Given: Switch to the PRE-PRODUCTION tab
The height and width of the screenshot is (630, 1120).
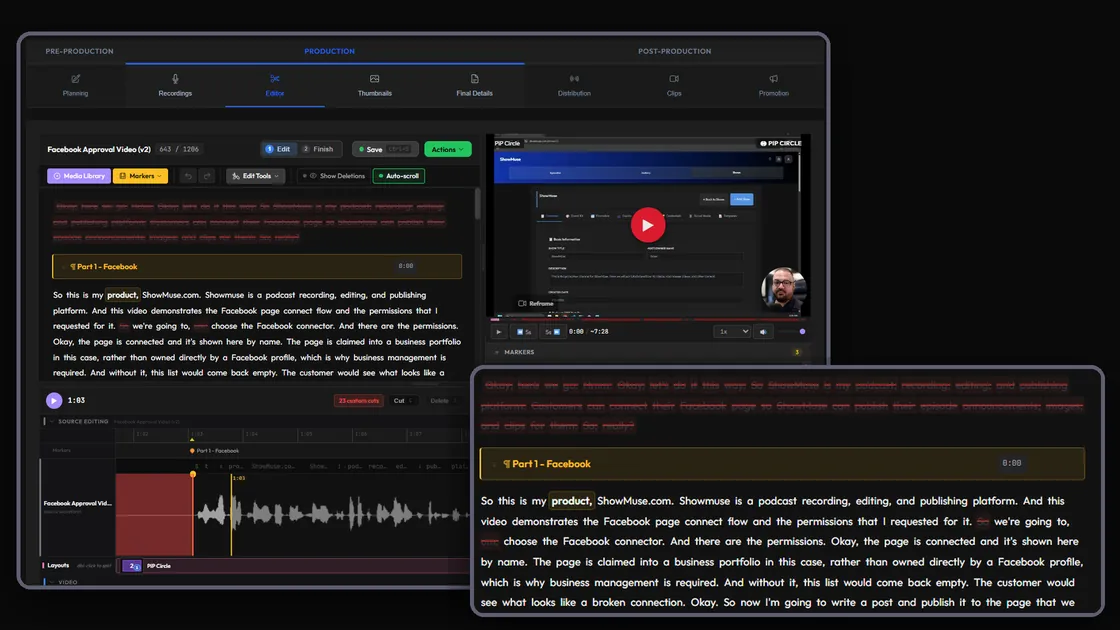Looking at the screenshot, I should click(x=79, y=51).
